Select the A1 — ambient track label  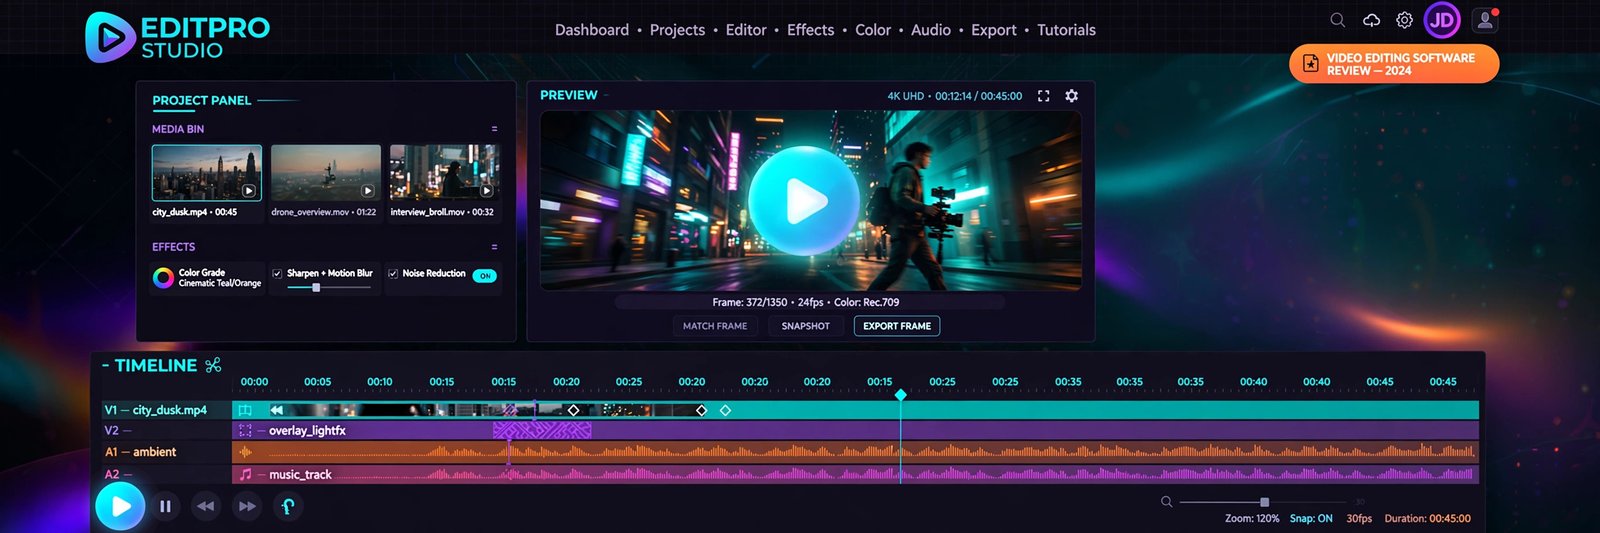(x=140, y=452)
